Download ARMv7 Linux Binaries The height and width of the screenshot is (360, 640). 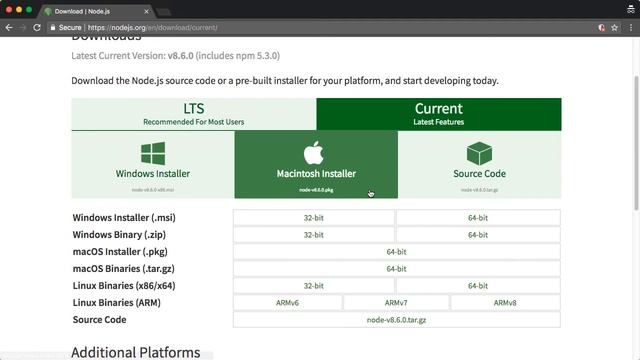pos(396,303)
